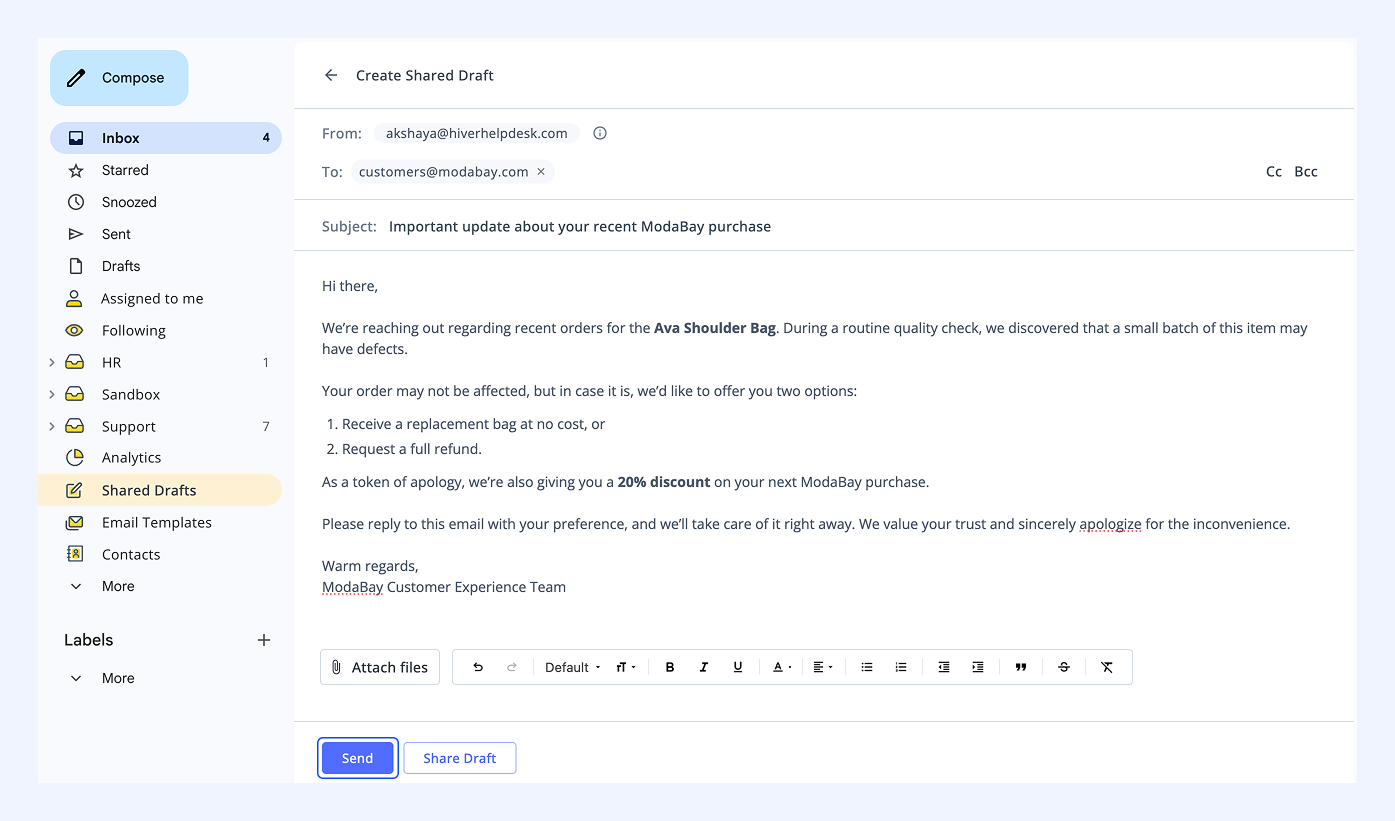Click the back arrow beside Create Shared Draft
Screen dimensions: 1395x821
[331, 75]
